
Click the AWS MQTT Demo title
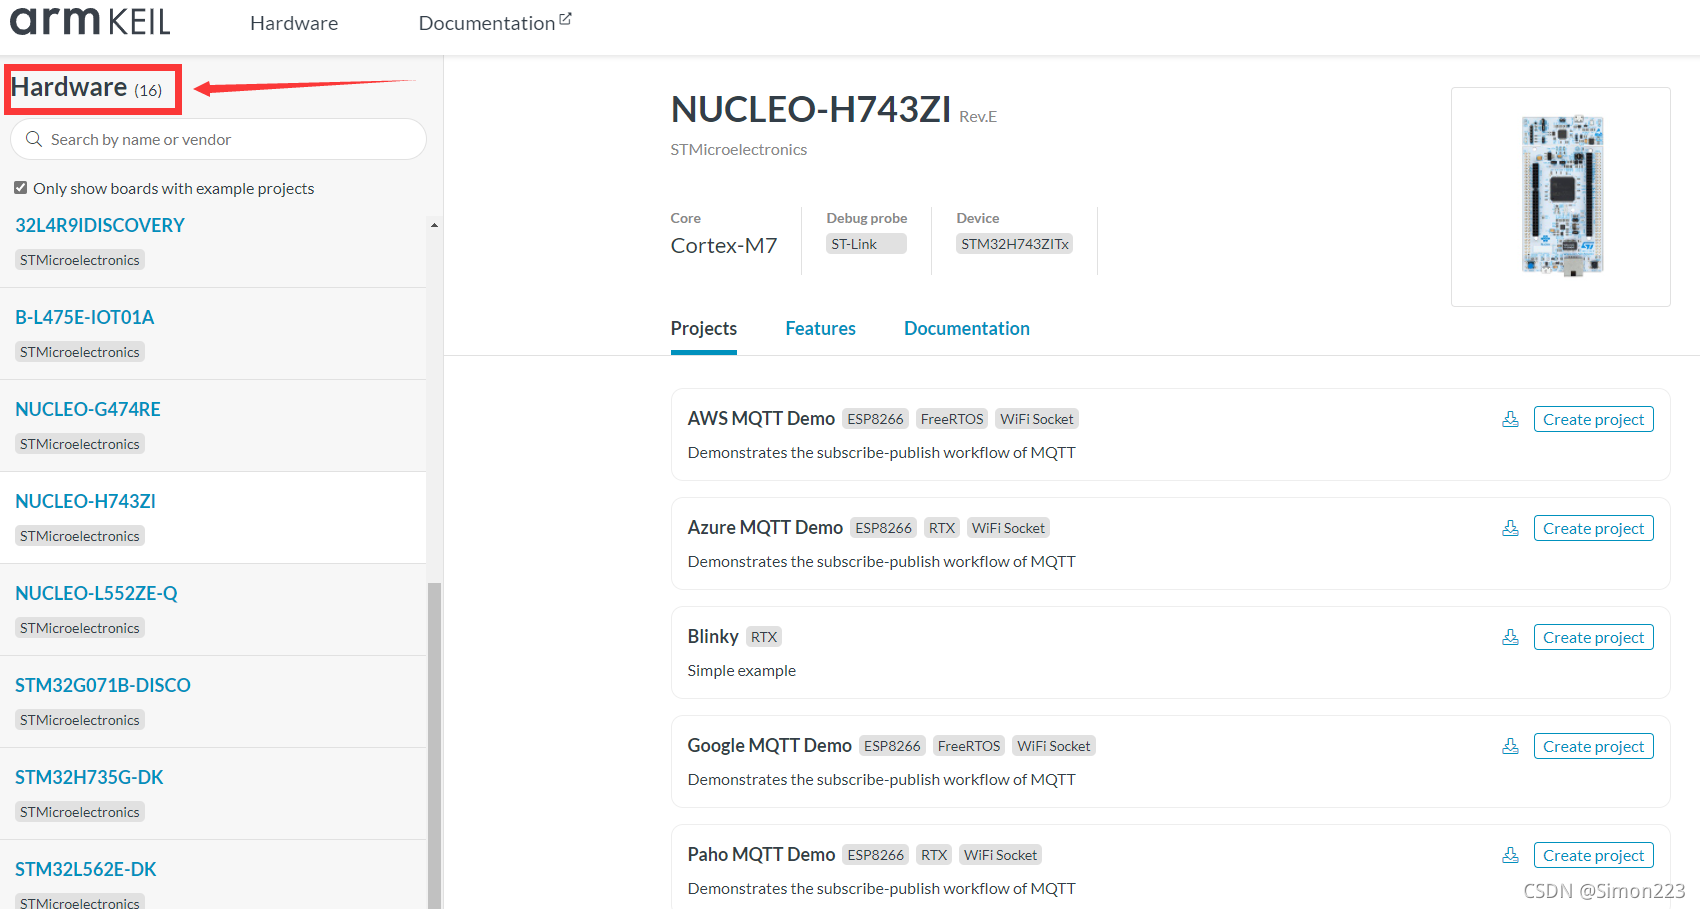(x=761, y=419)
